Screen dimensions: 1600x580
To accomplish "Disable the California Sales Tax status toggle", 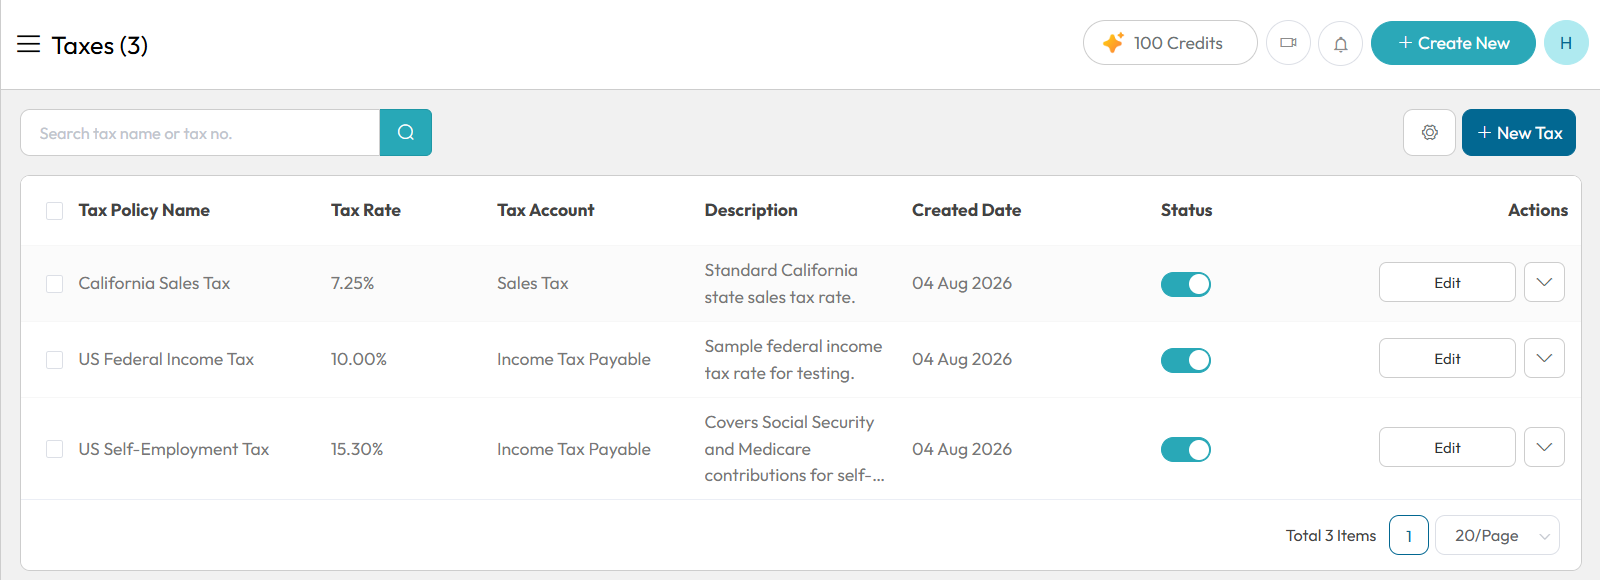I will pos(1186,284).
